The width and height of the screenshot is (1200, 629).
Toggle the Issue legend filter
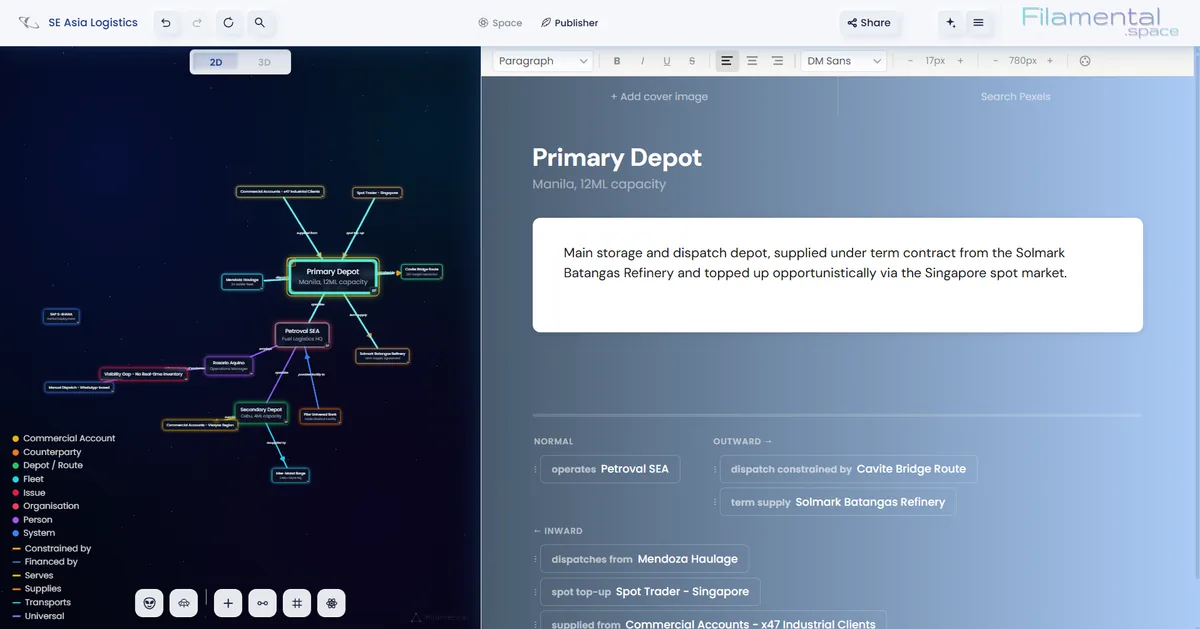tap(28, 493)
